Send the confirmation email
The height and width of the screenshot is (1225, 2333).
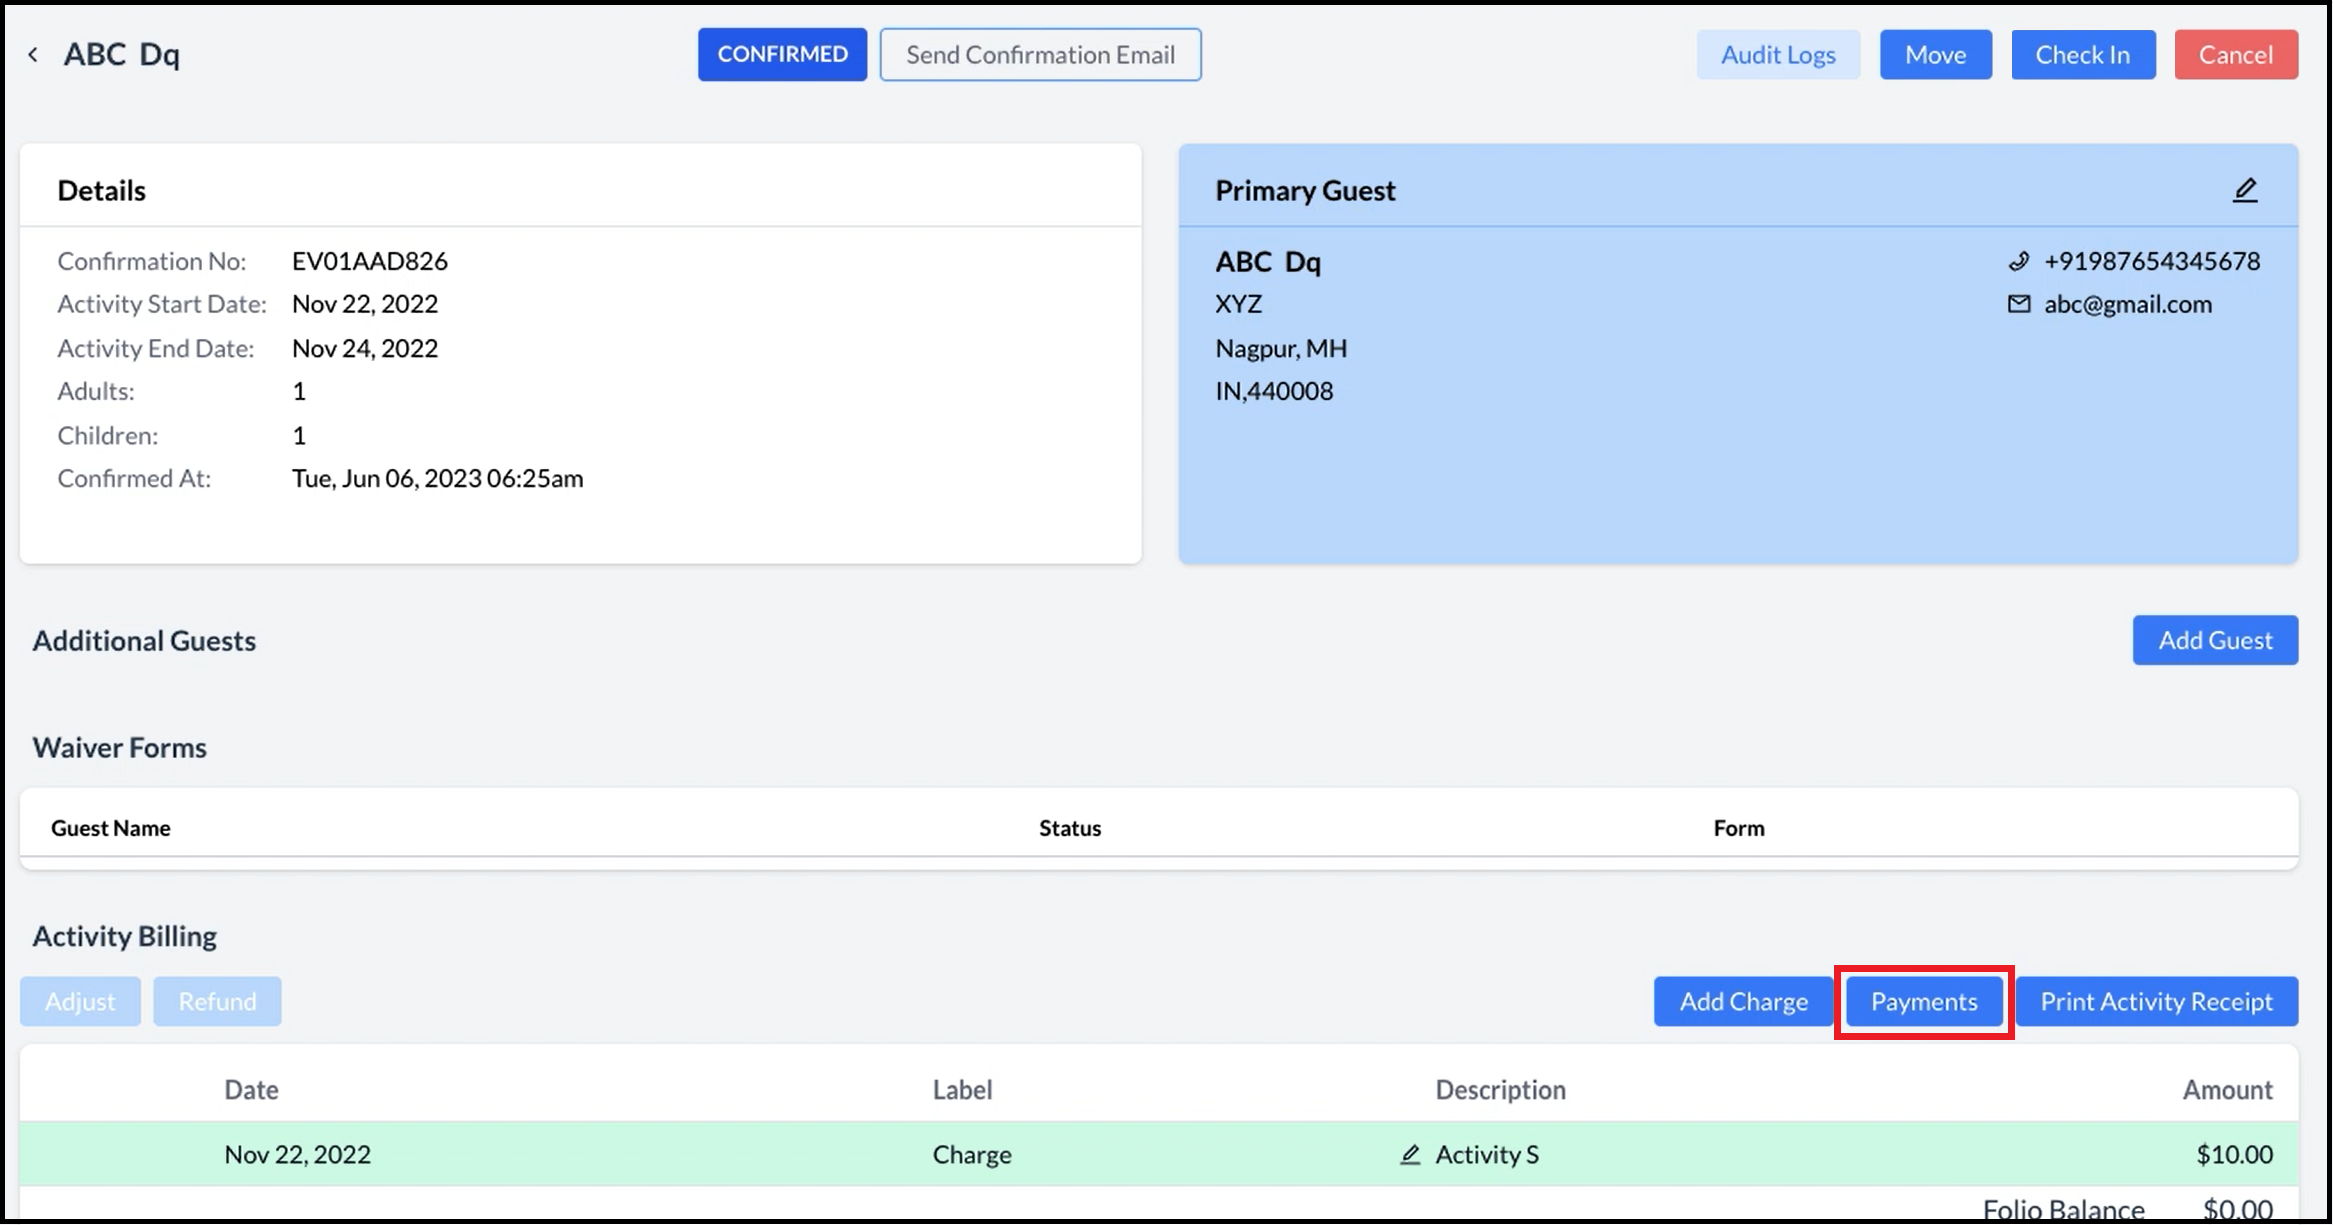(x=1040, y=54)
